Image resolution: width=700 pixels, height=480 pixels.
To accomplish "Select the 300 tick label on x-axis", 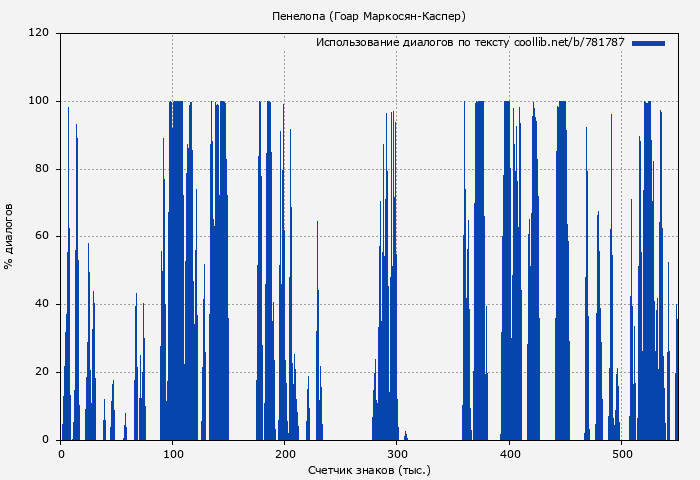I will point(397,453).
